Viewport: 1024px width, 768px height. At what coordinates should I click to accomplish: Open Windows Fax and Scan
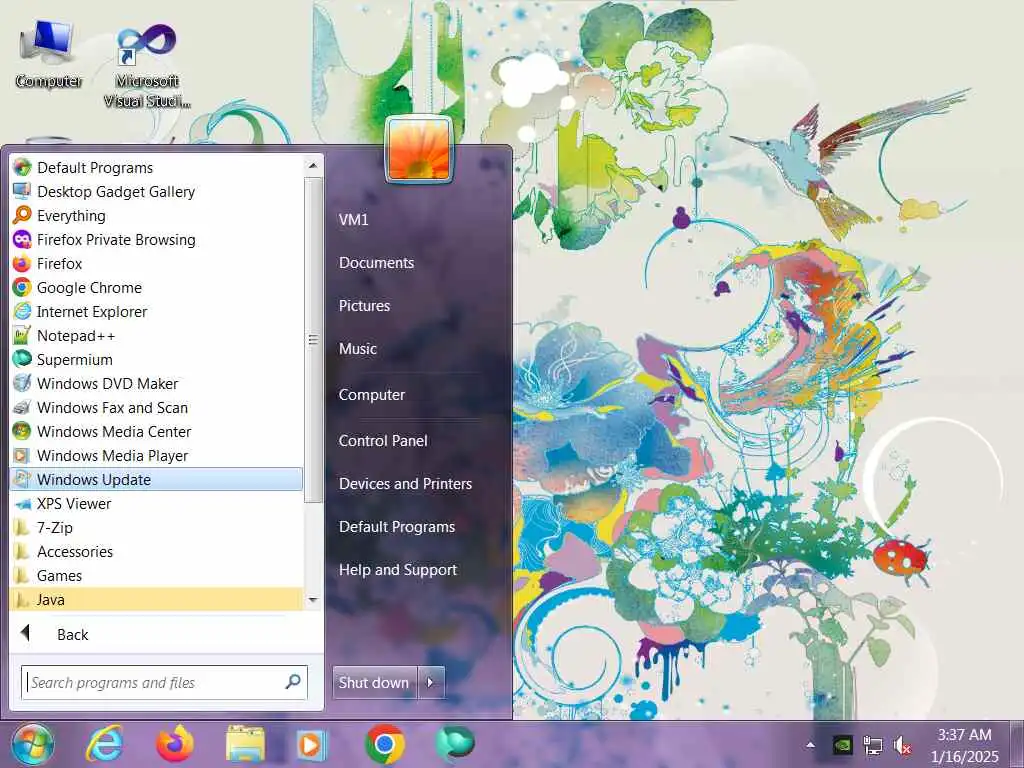pyautogui.click(x=156, y=408)
